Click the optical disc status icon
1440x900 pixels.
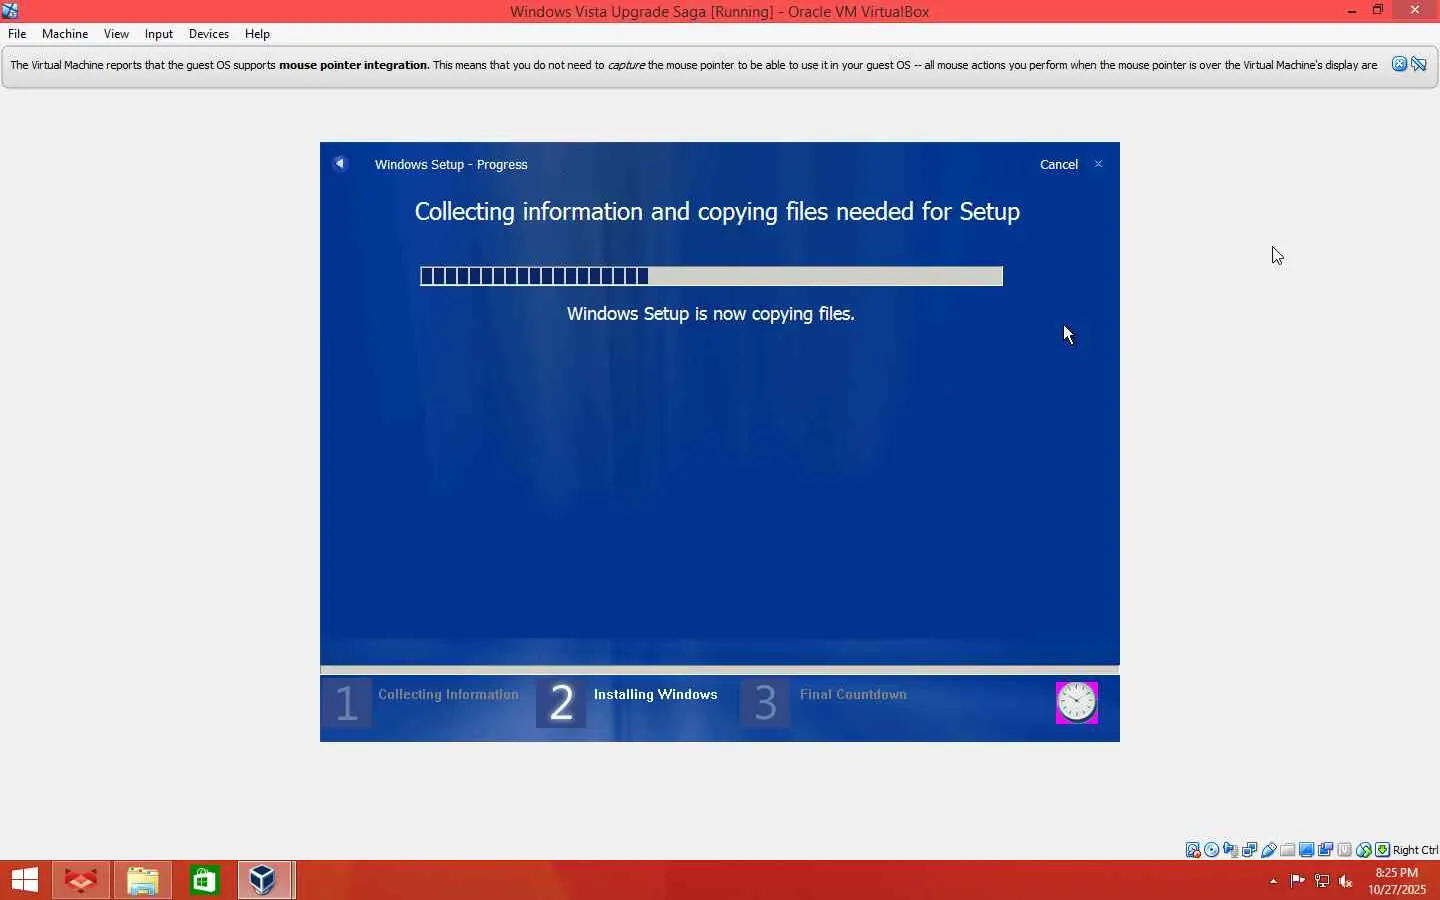click(x=1212, y=850)
